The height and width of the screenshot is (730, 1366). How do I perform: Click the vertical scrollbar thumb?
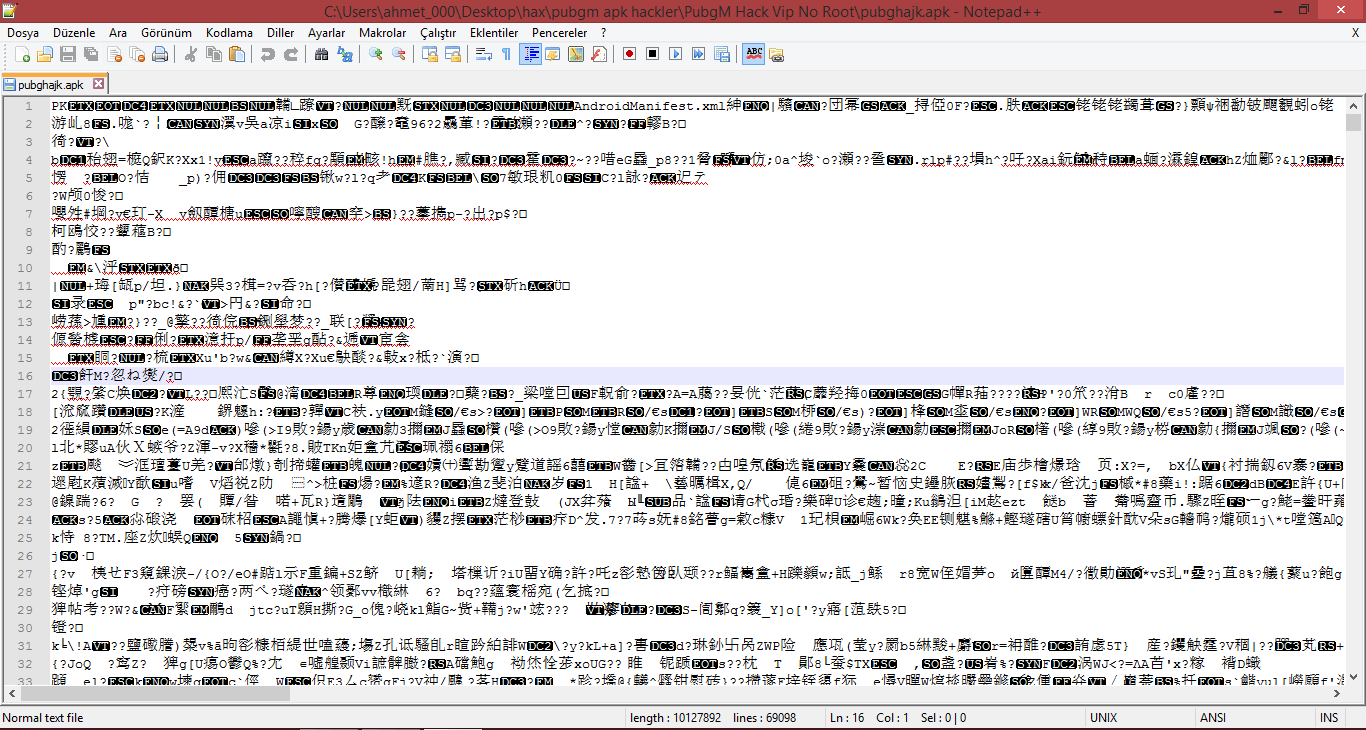1354,124
